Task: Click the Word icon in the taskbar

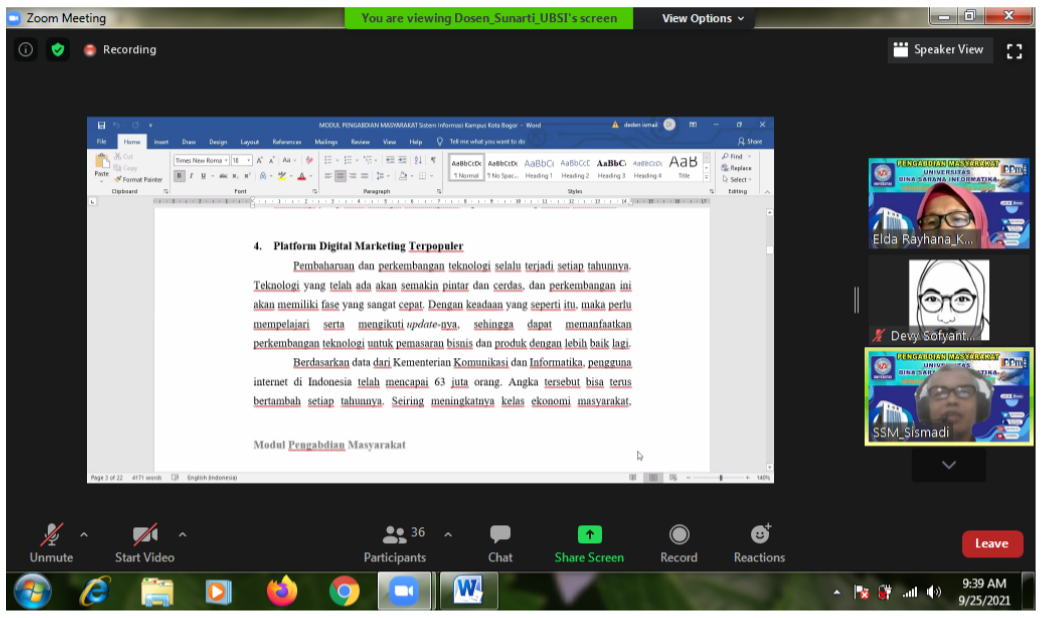Action: click(x=469, y=590)
